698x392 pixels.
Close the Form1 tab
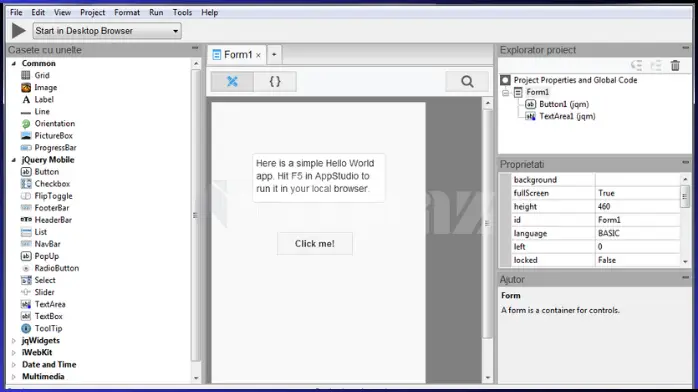point(258,56)
